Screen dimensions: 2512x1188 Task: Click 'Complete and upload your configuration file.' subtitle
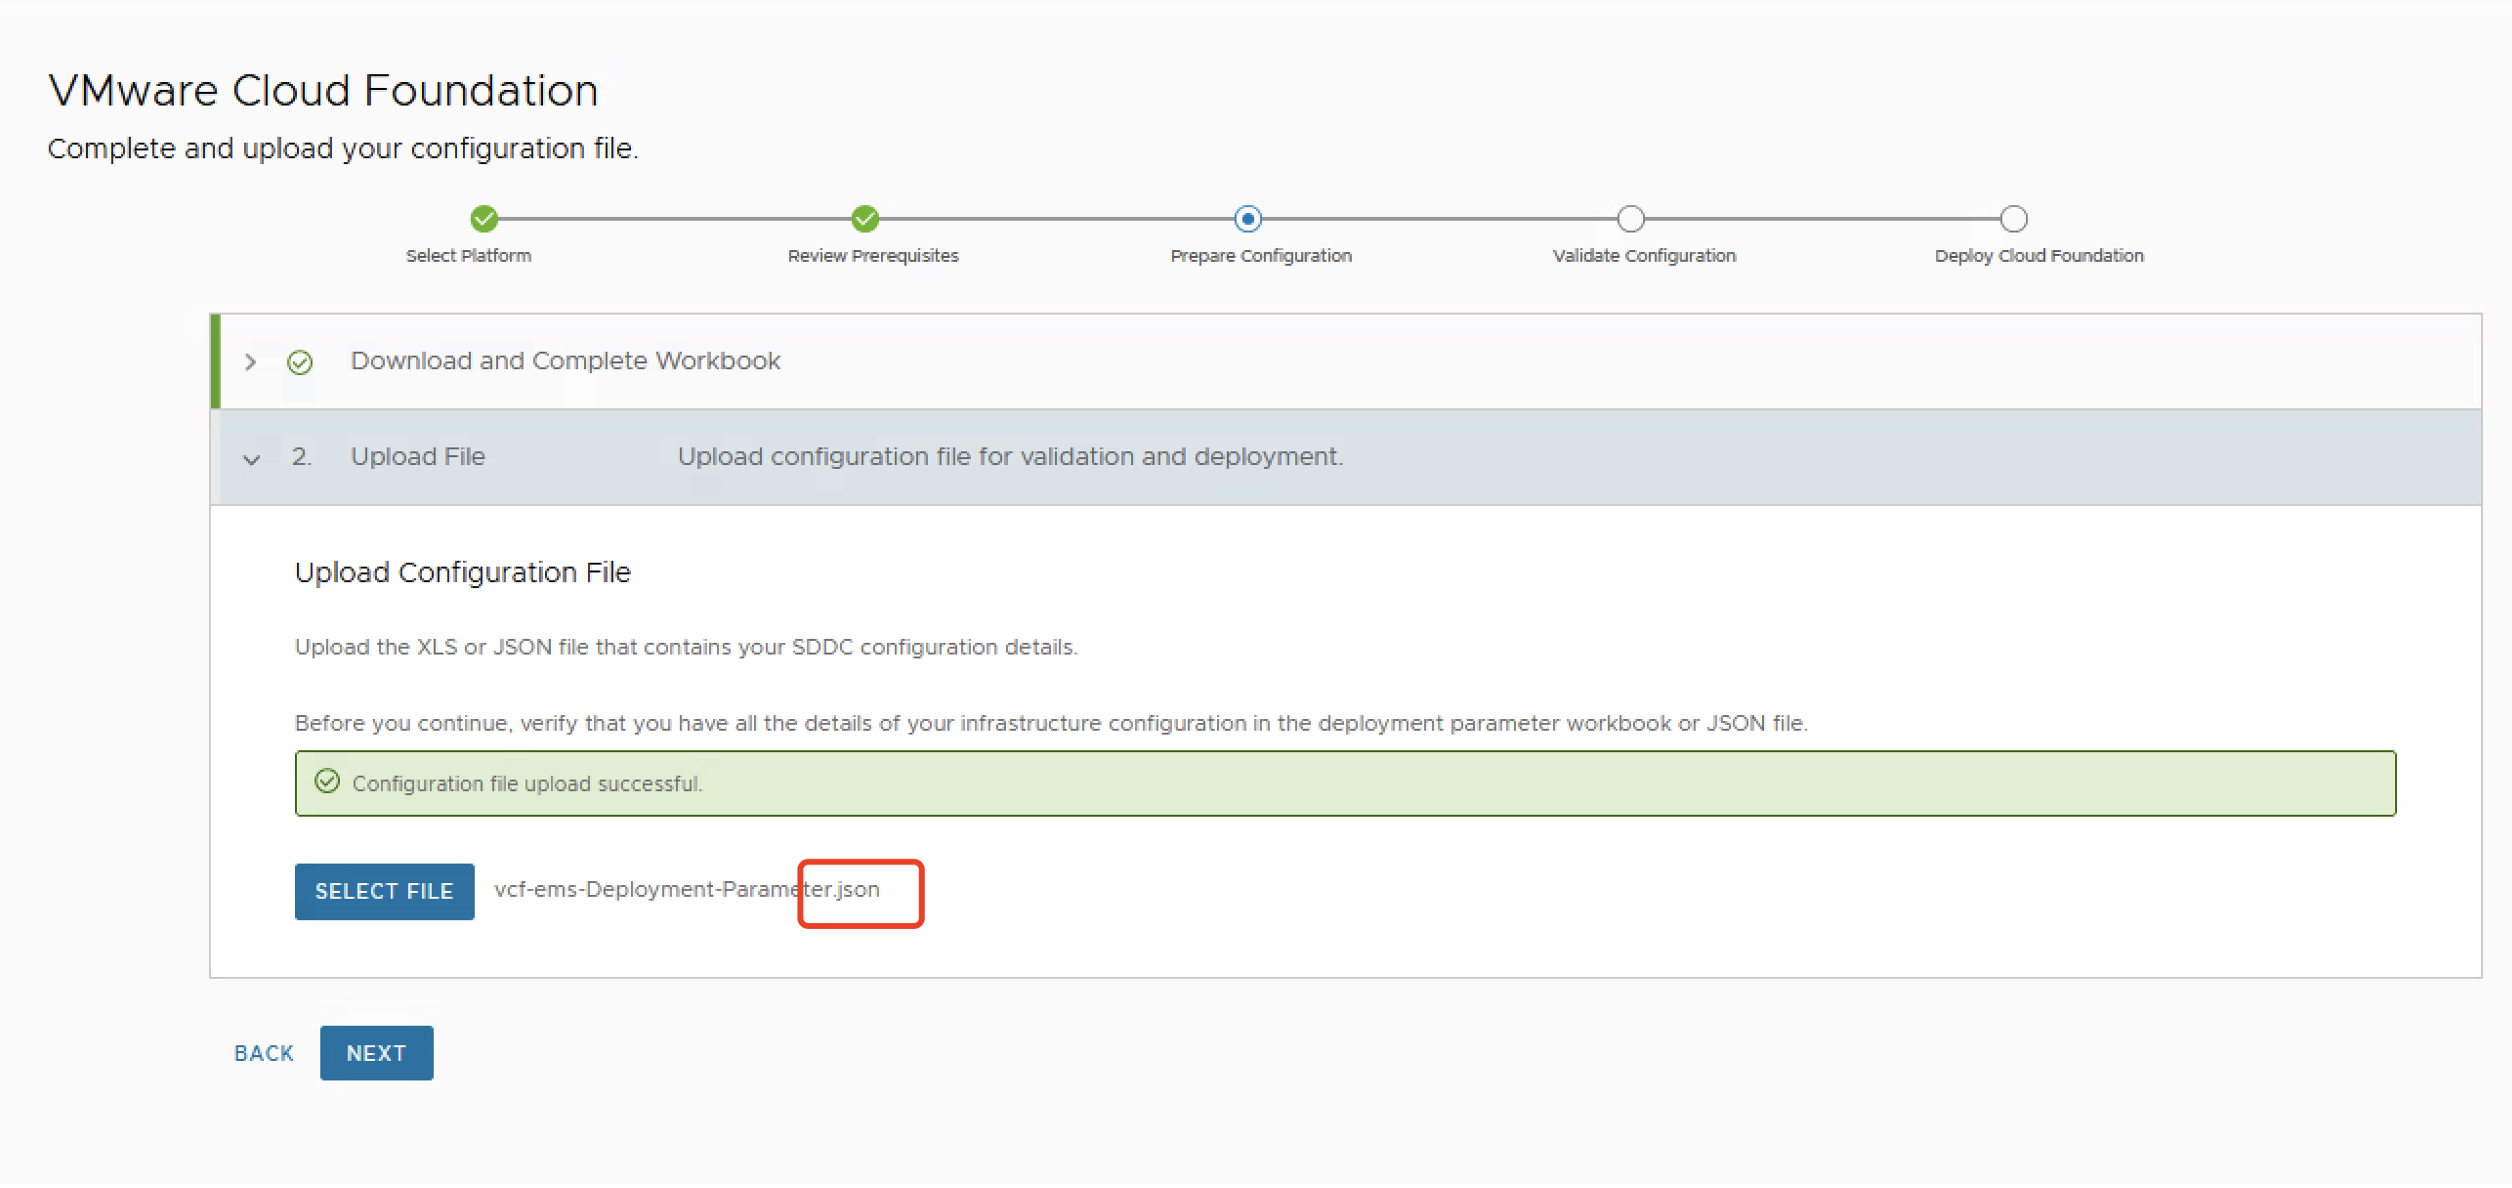pyautogui.click(x=343, y=148)
